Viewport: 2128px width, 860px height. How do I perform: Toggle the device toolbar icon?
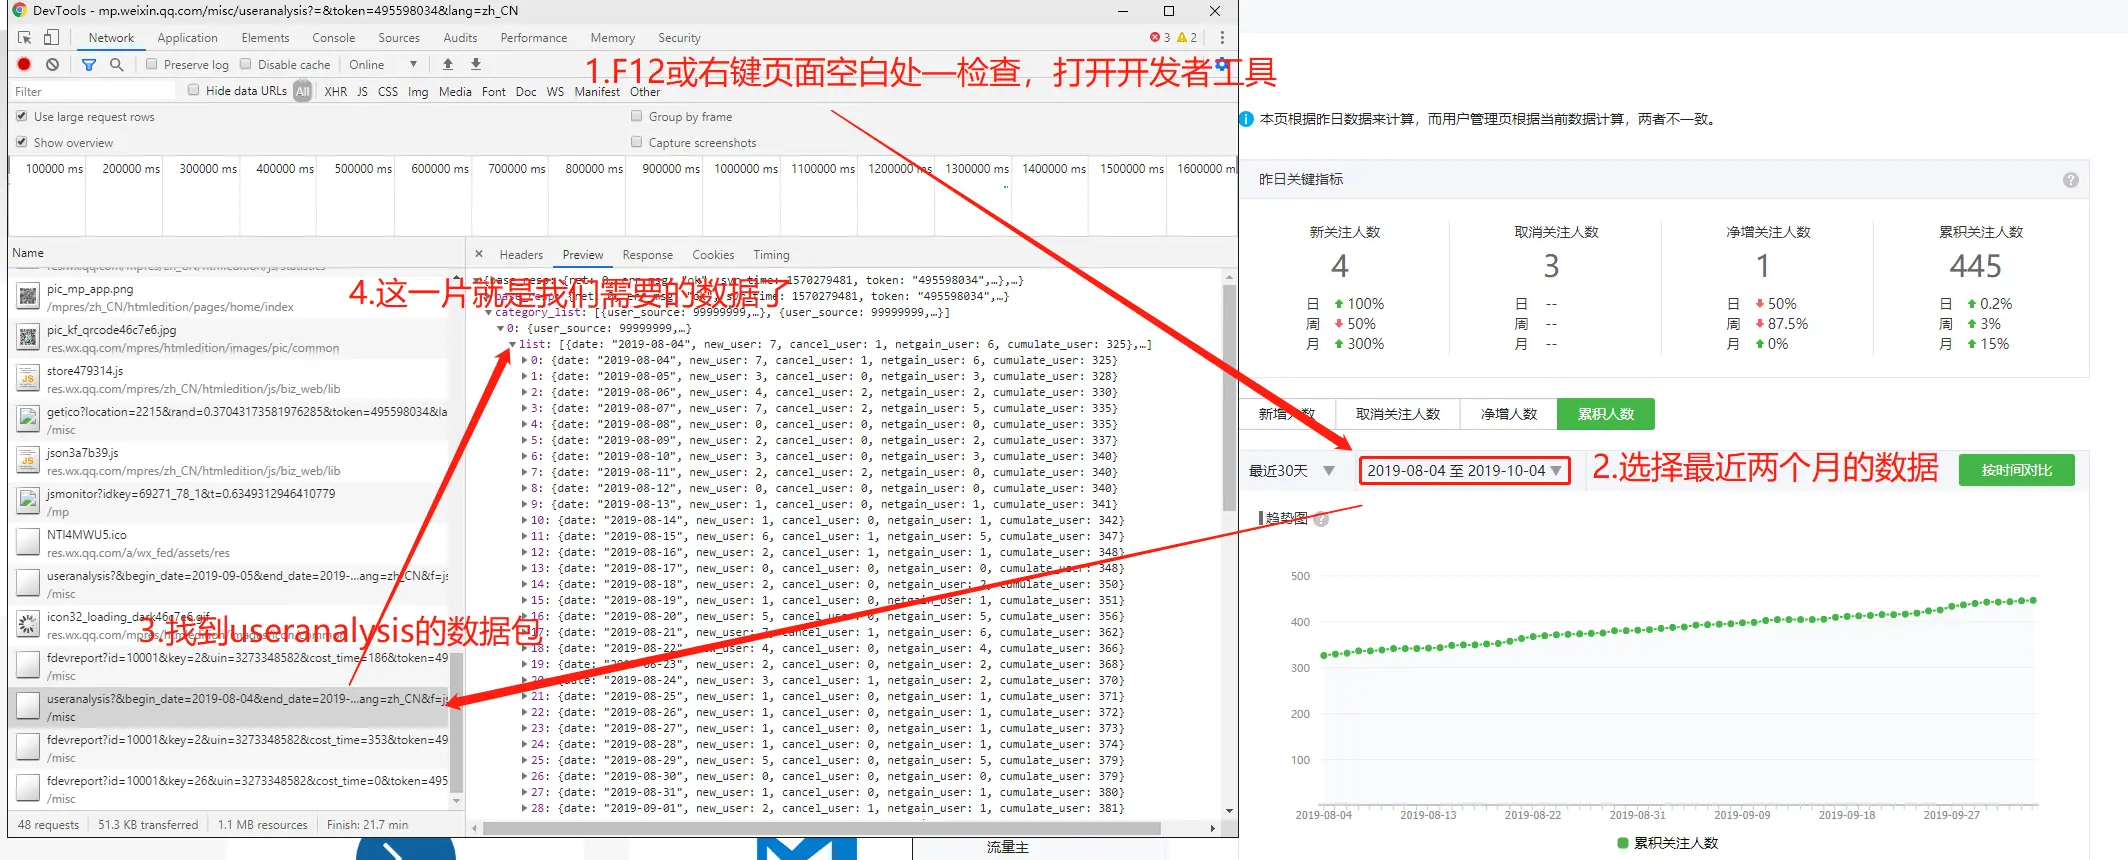coord(51,37)
